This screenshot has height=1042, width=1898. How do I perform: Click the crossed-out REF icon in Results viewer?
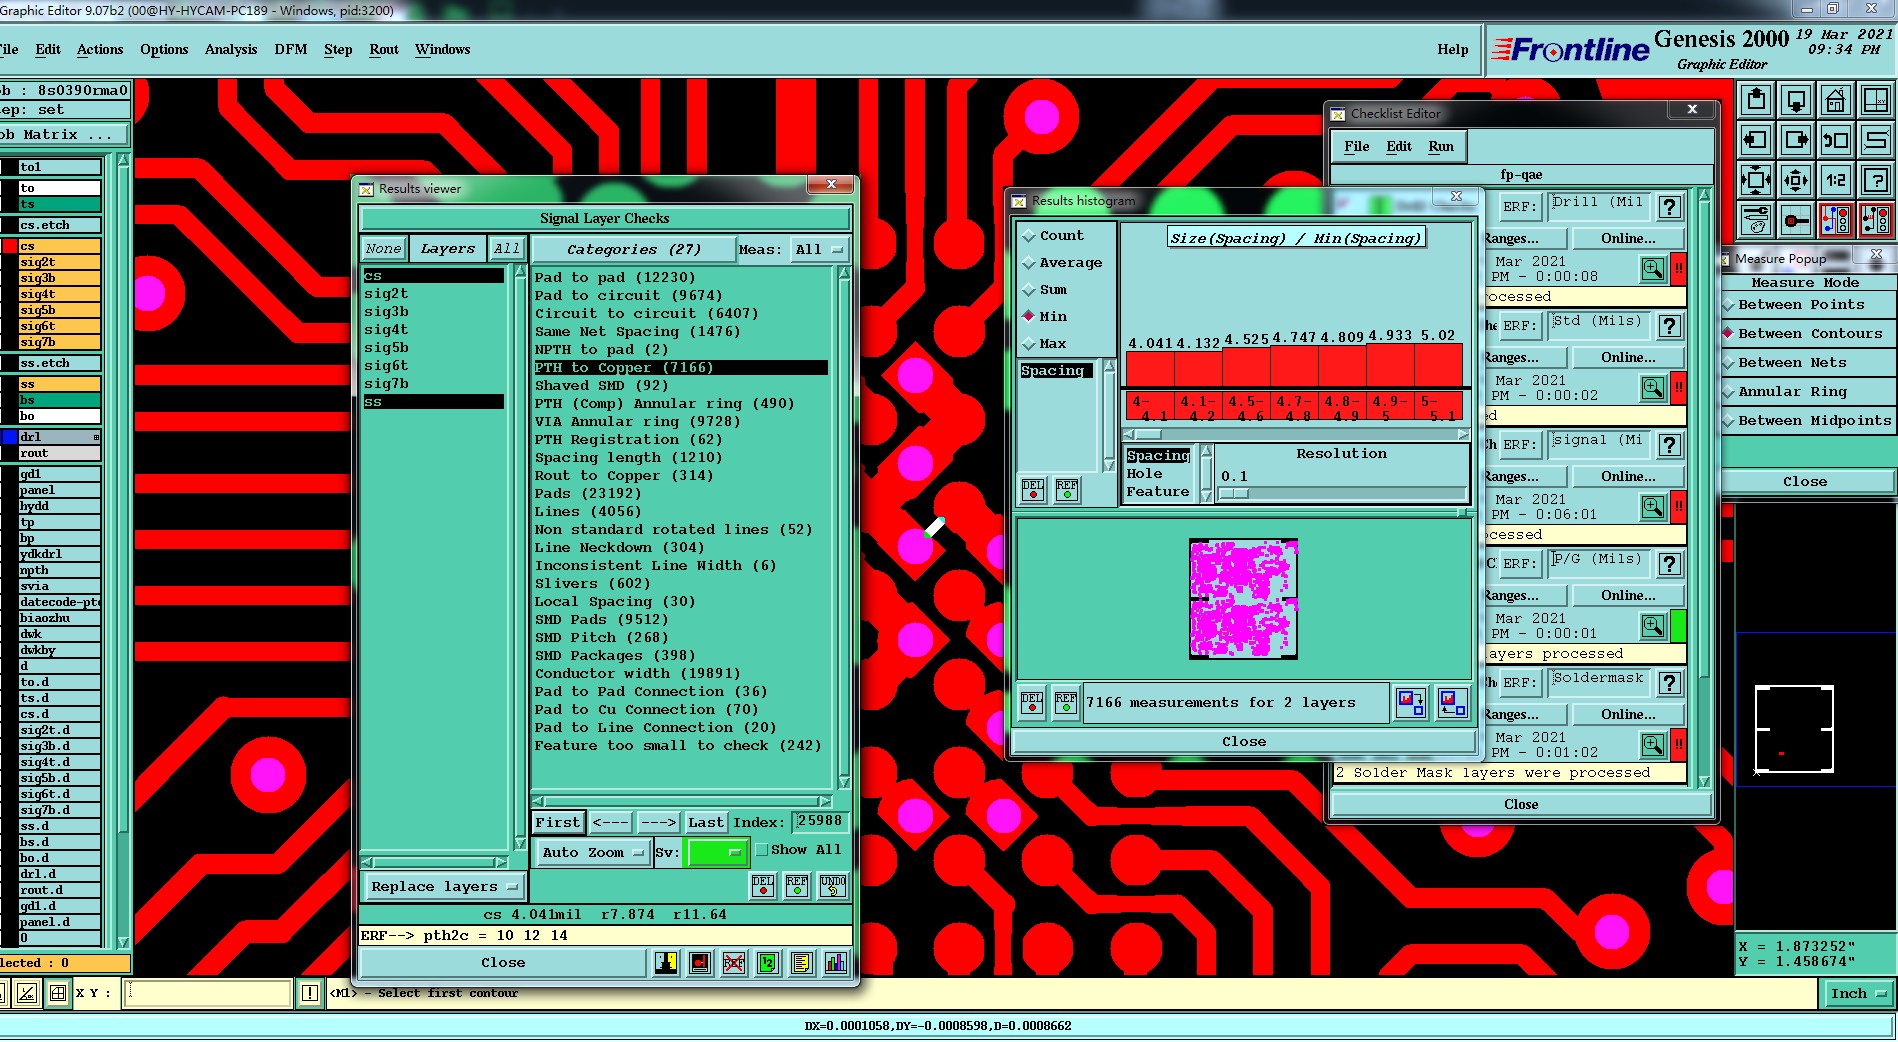click(x=734, y=963)
